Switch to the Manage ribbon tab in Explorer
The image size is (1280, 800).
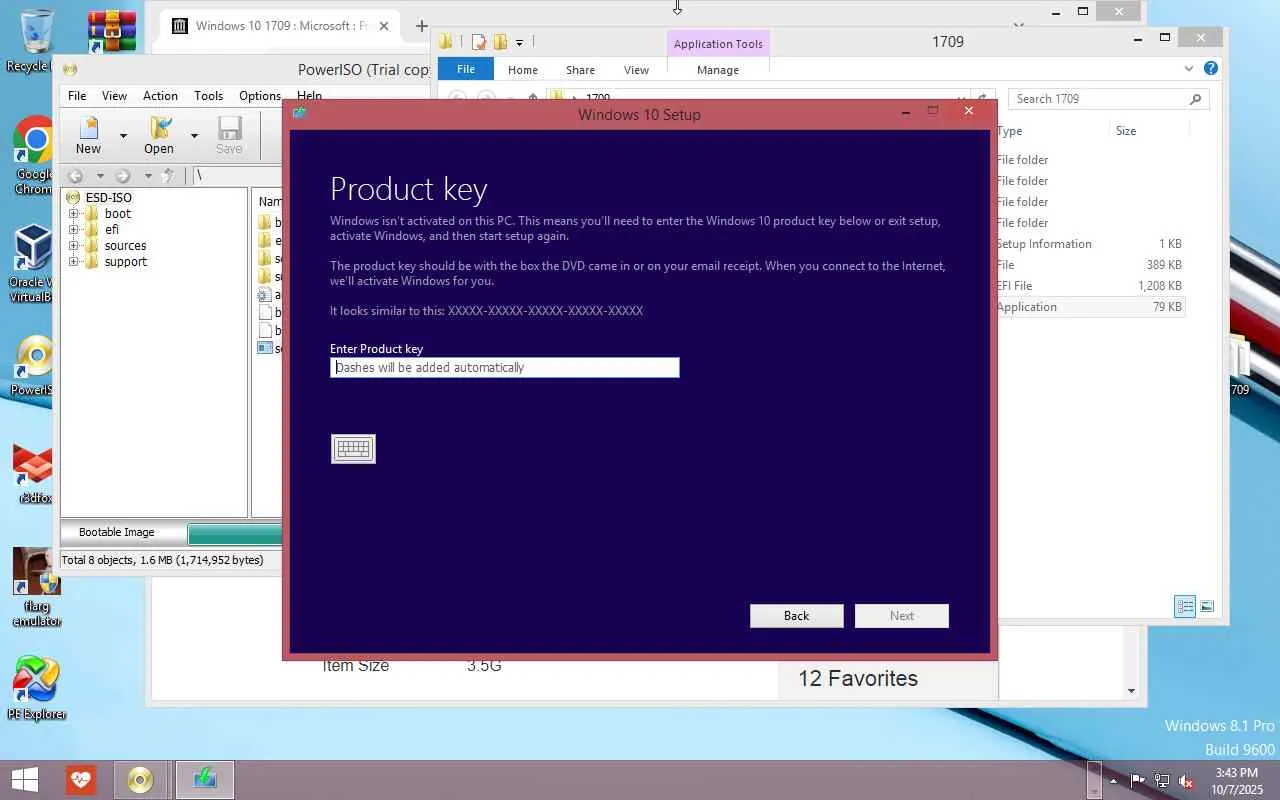[718, 70]
